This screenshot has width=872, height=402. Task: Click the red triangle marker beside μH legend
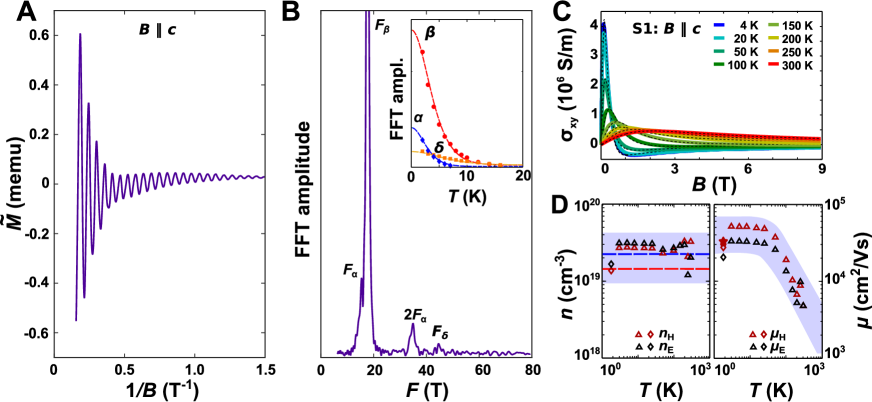click(x=753, y=334)
